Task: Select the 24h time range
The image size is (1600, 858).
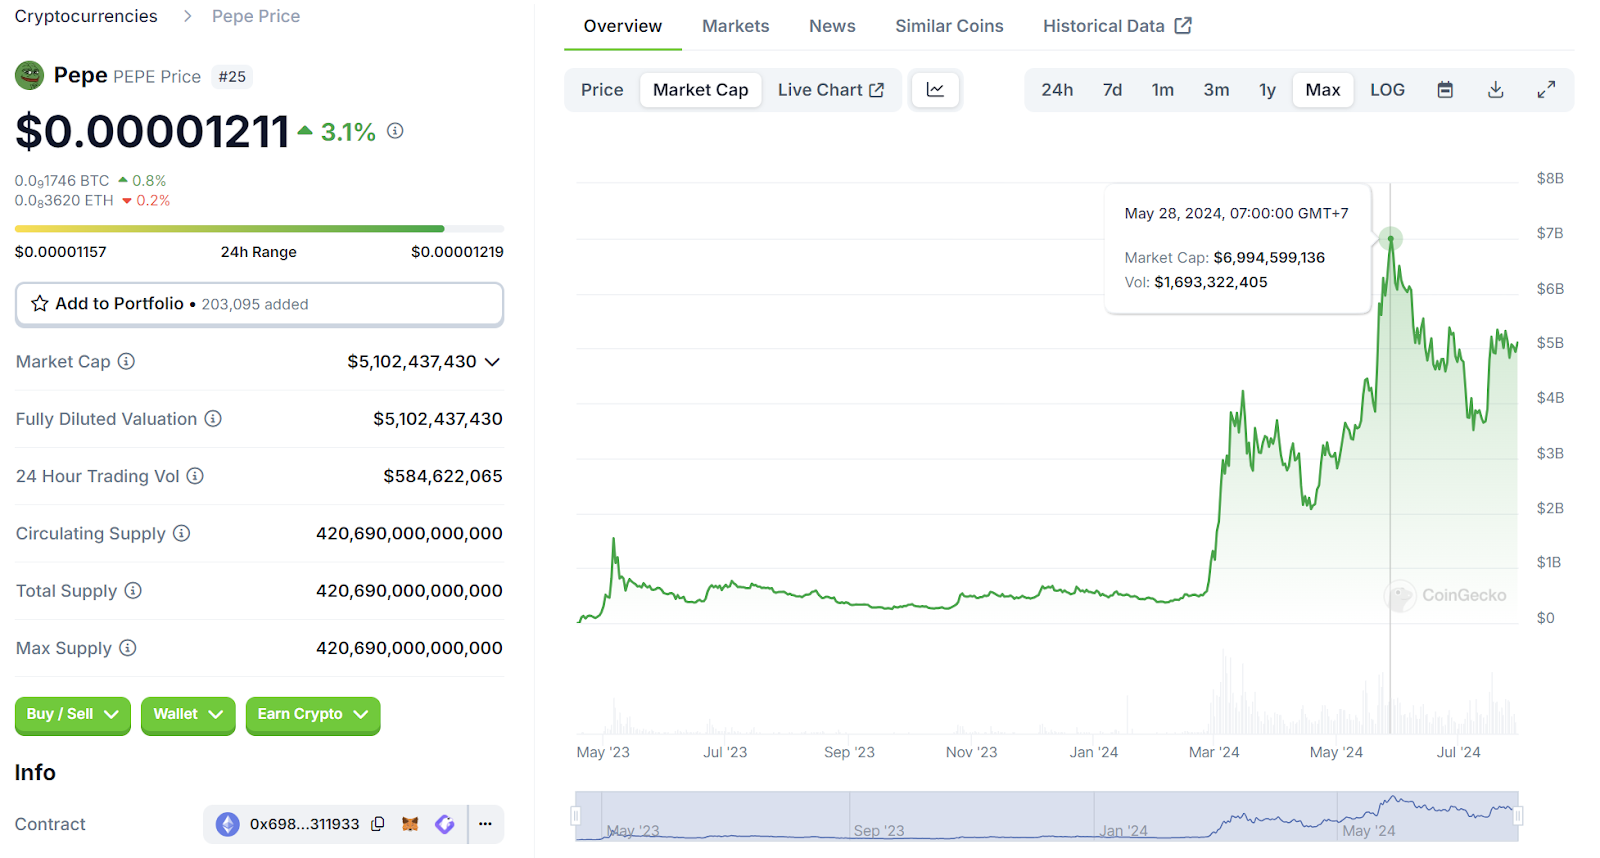Action: (1057, 90)
